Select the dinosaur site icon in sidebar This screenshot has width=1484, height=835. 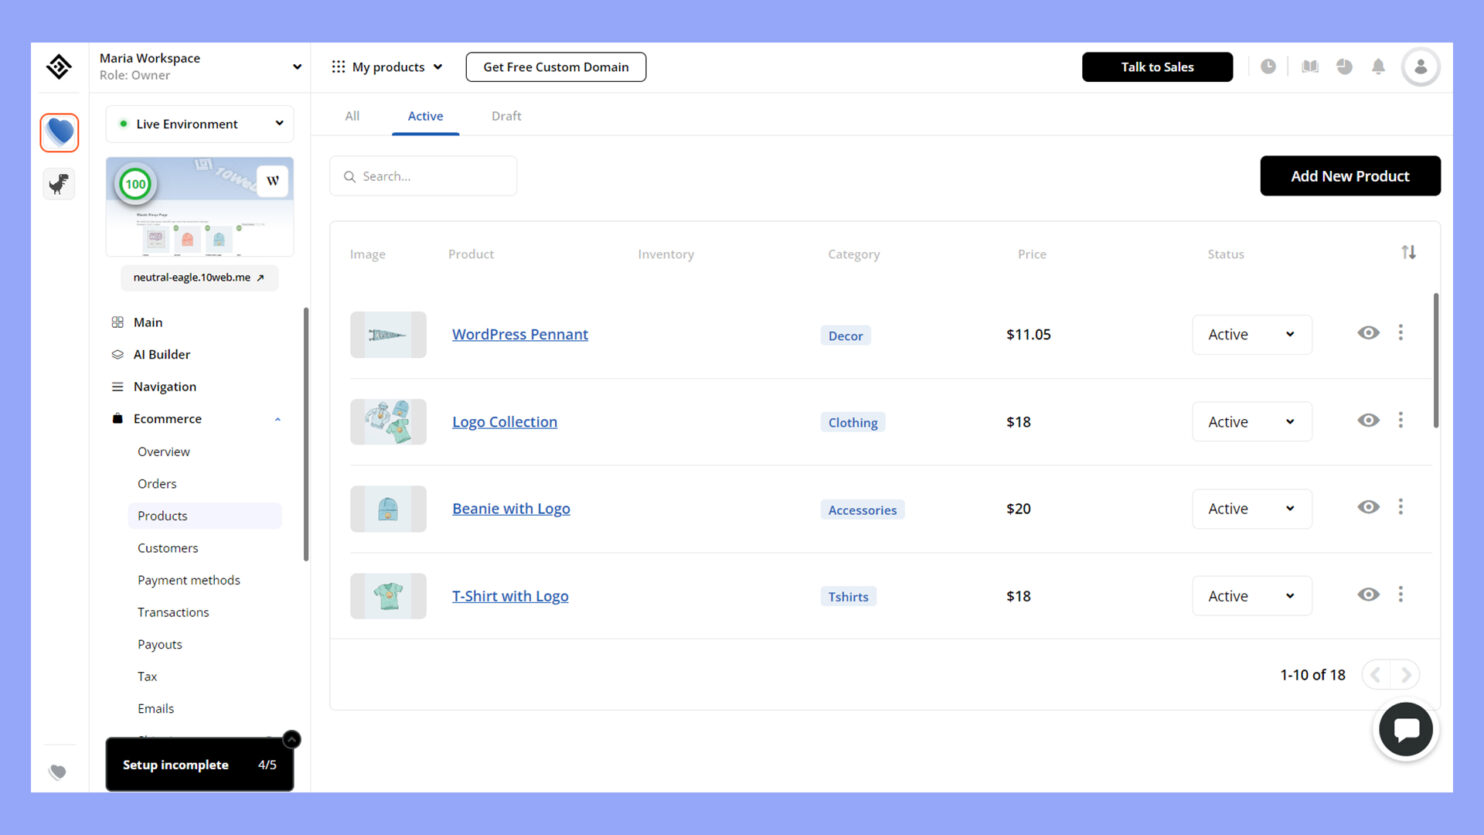tap(60, 184)
